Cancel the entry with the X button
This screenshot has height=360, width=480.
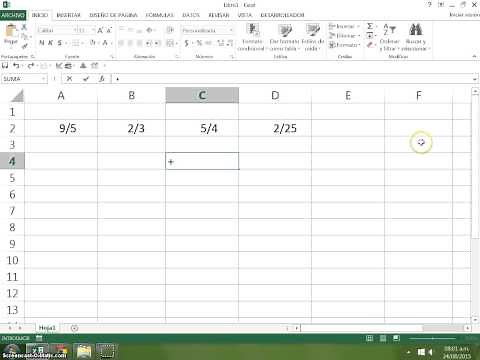(69, 79)
